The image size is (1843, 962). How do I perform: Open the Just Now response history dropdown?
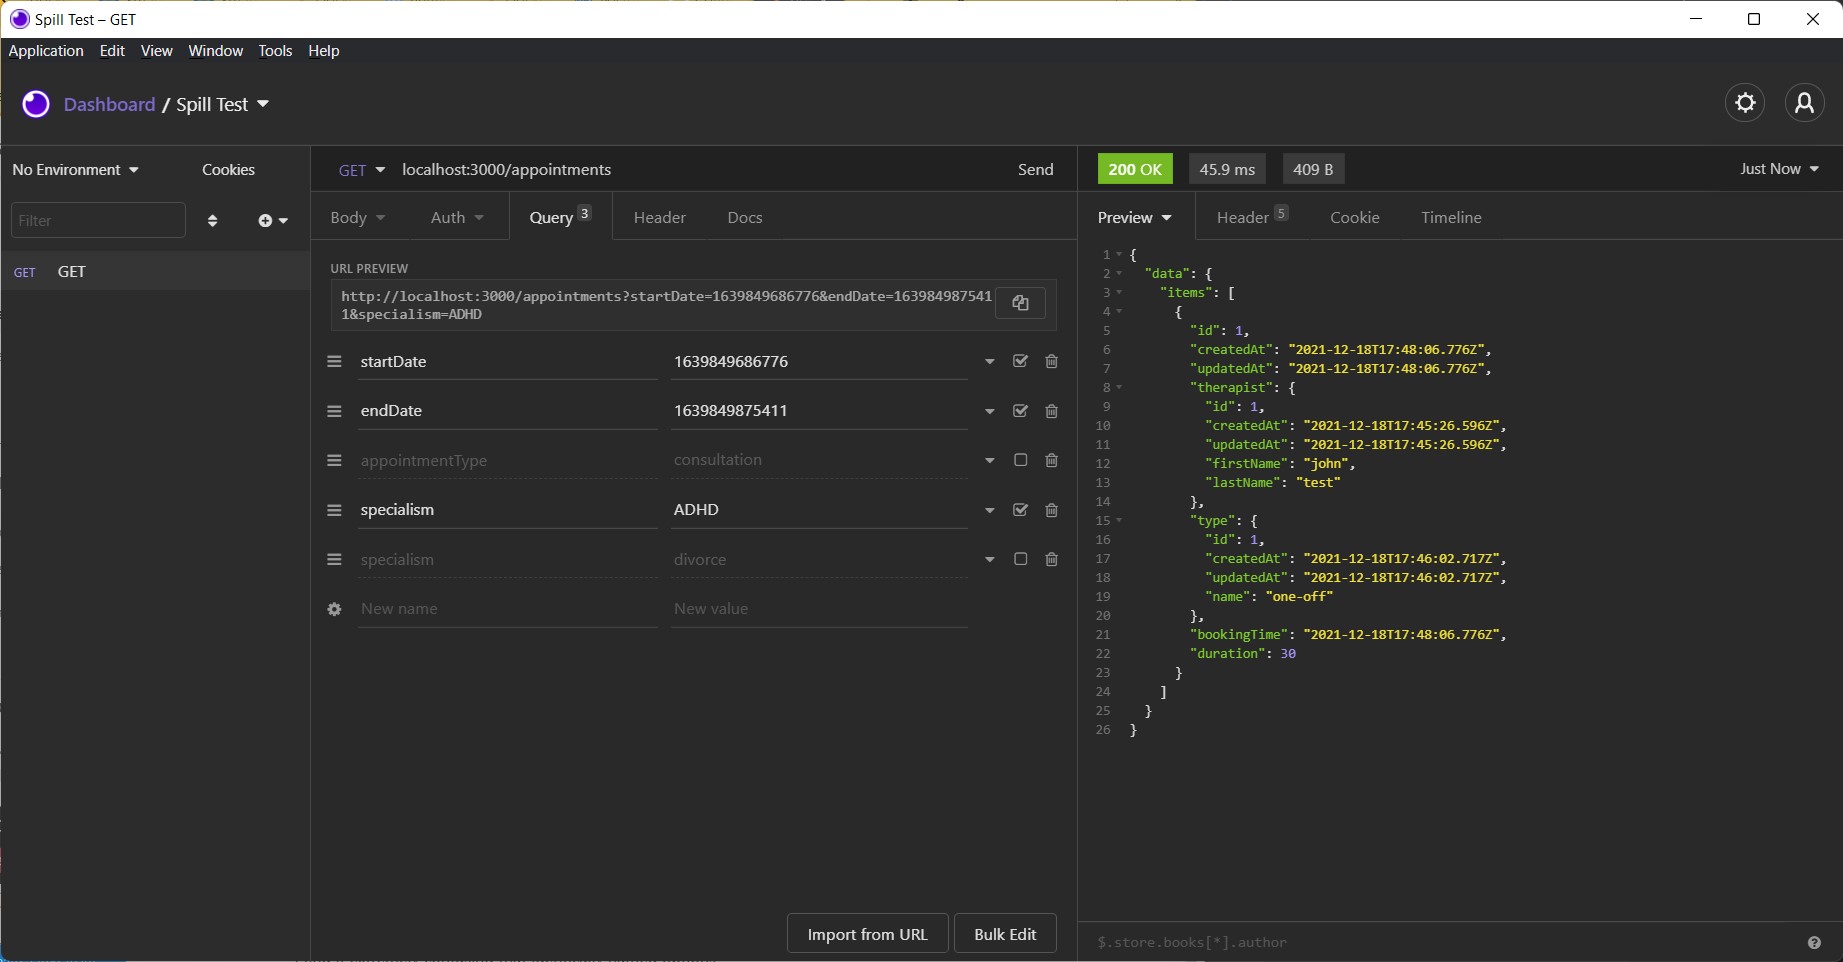[1779, 169]
